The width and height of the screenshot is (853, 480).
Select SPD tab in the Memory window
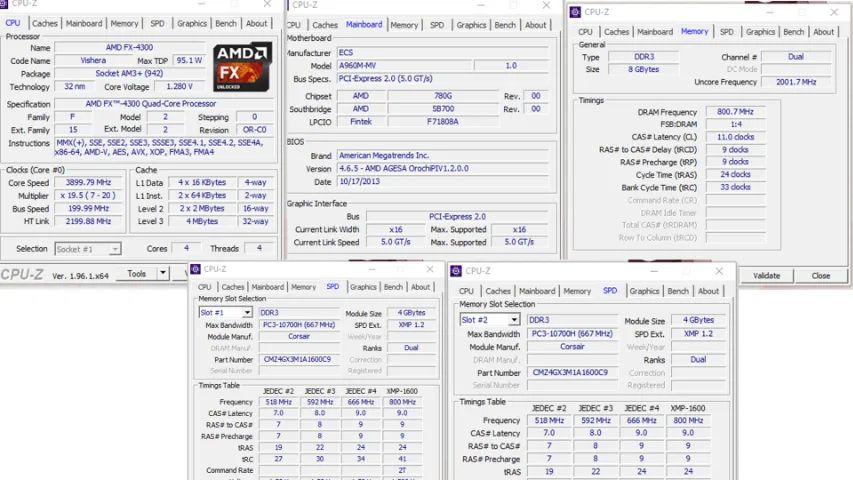[727, 32]
